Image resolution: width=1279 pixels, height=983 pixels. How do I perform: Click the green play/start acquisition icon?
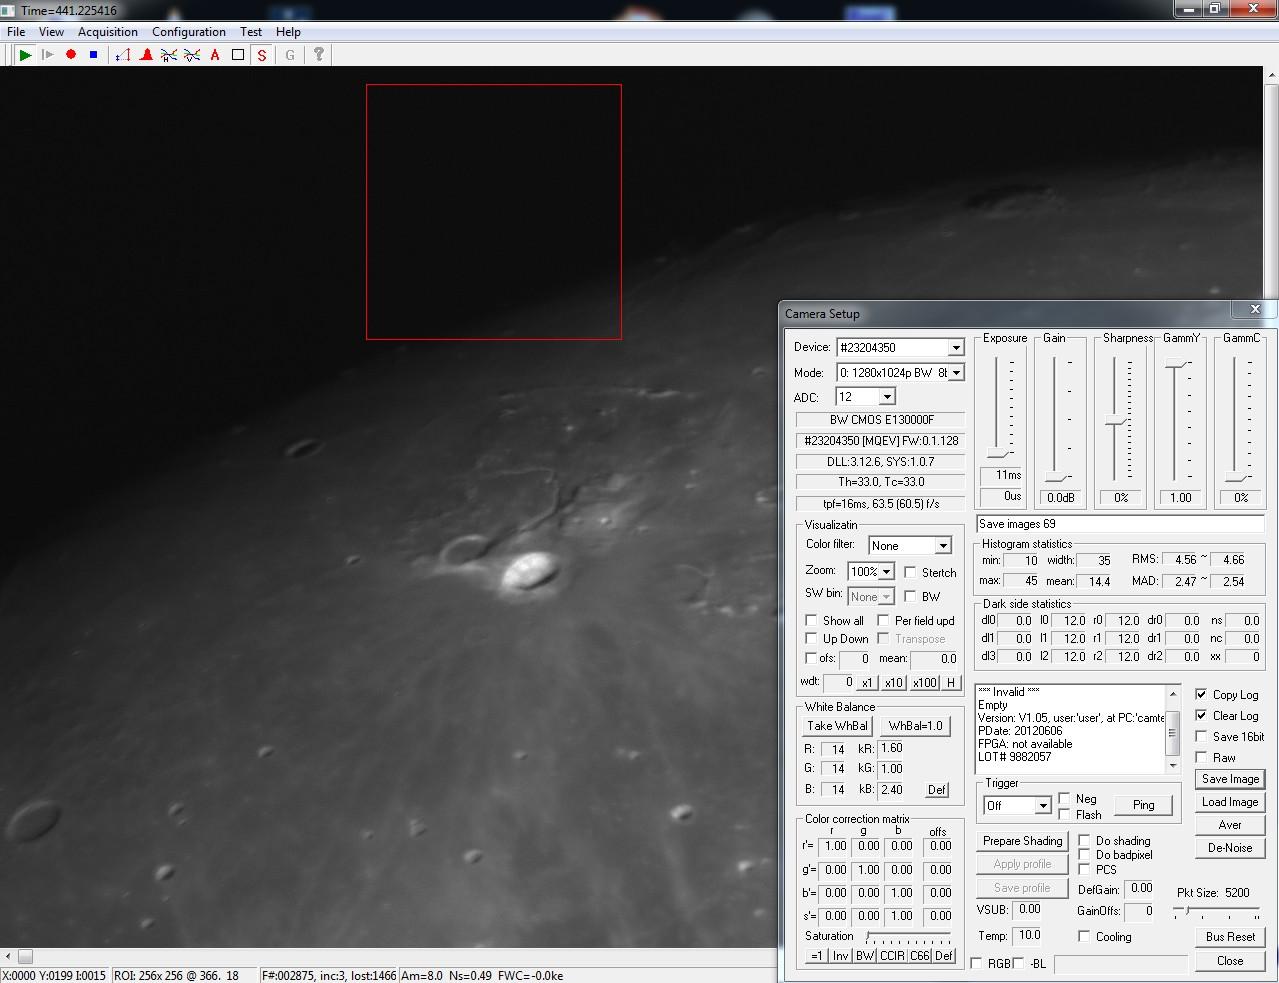coord(25,55)
